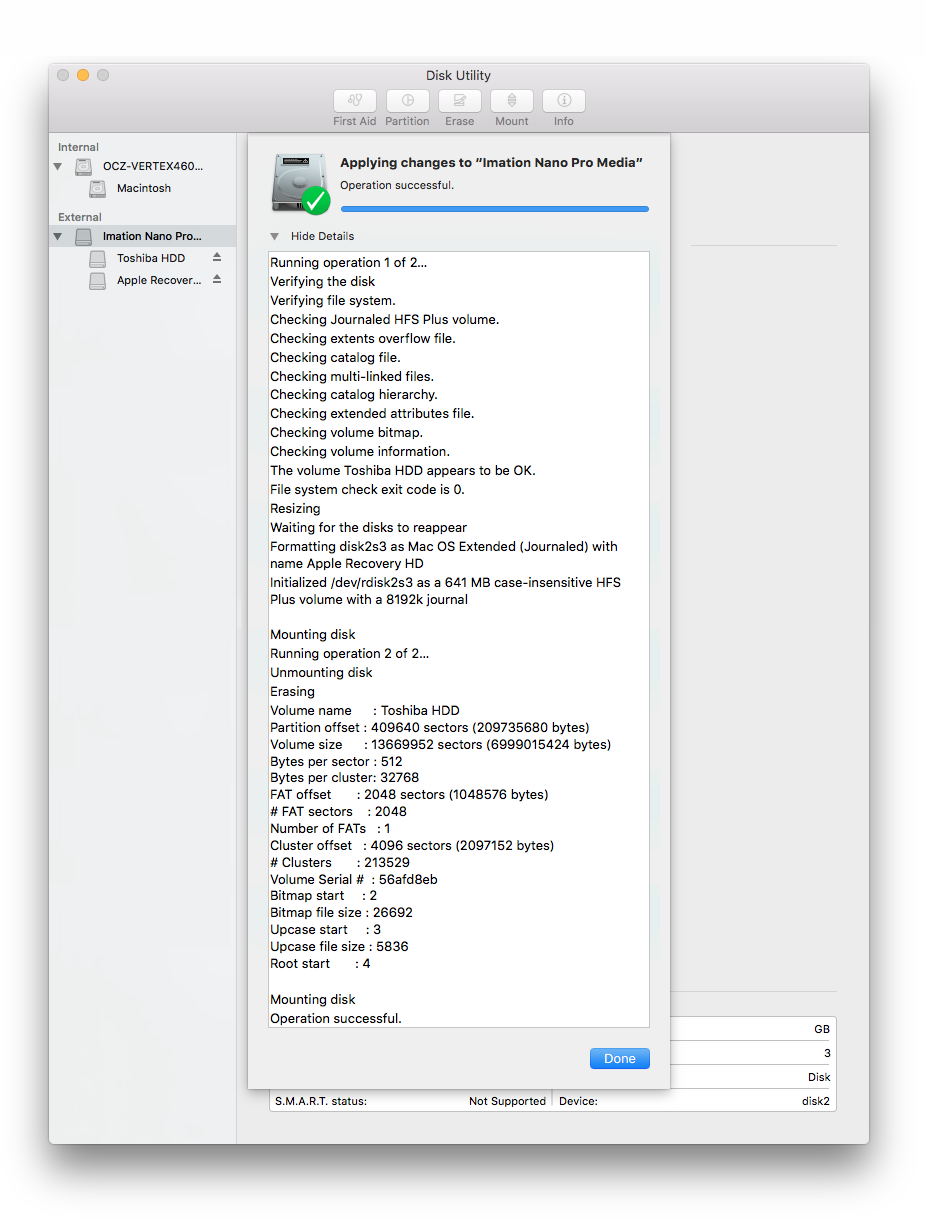Click "Number of FATs : 1" line
925x1229 pixels.
point(330,829)
